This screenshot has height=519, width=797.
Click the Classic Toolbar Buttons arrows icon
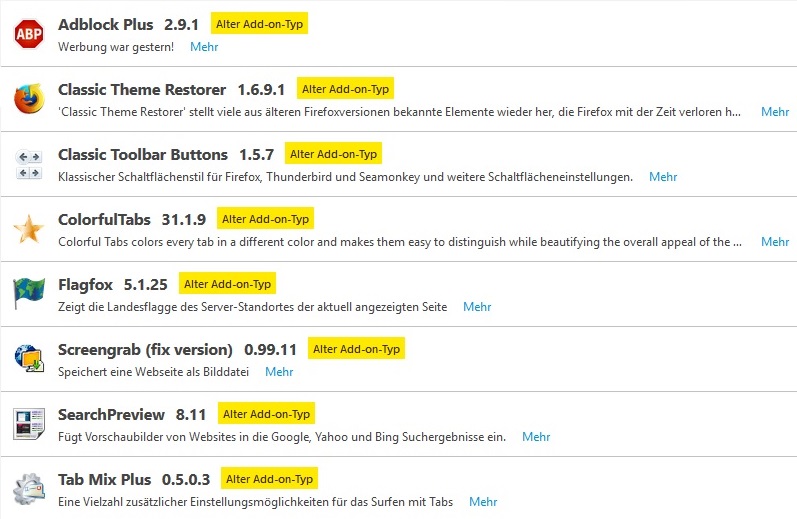29,164
